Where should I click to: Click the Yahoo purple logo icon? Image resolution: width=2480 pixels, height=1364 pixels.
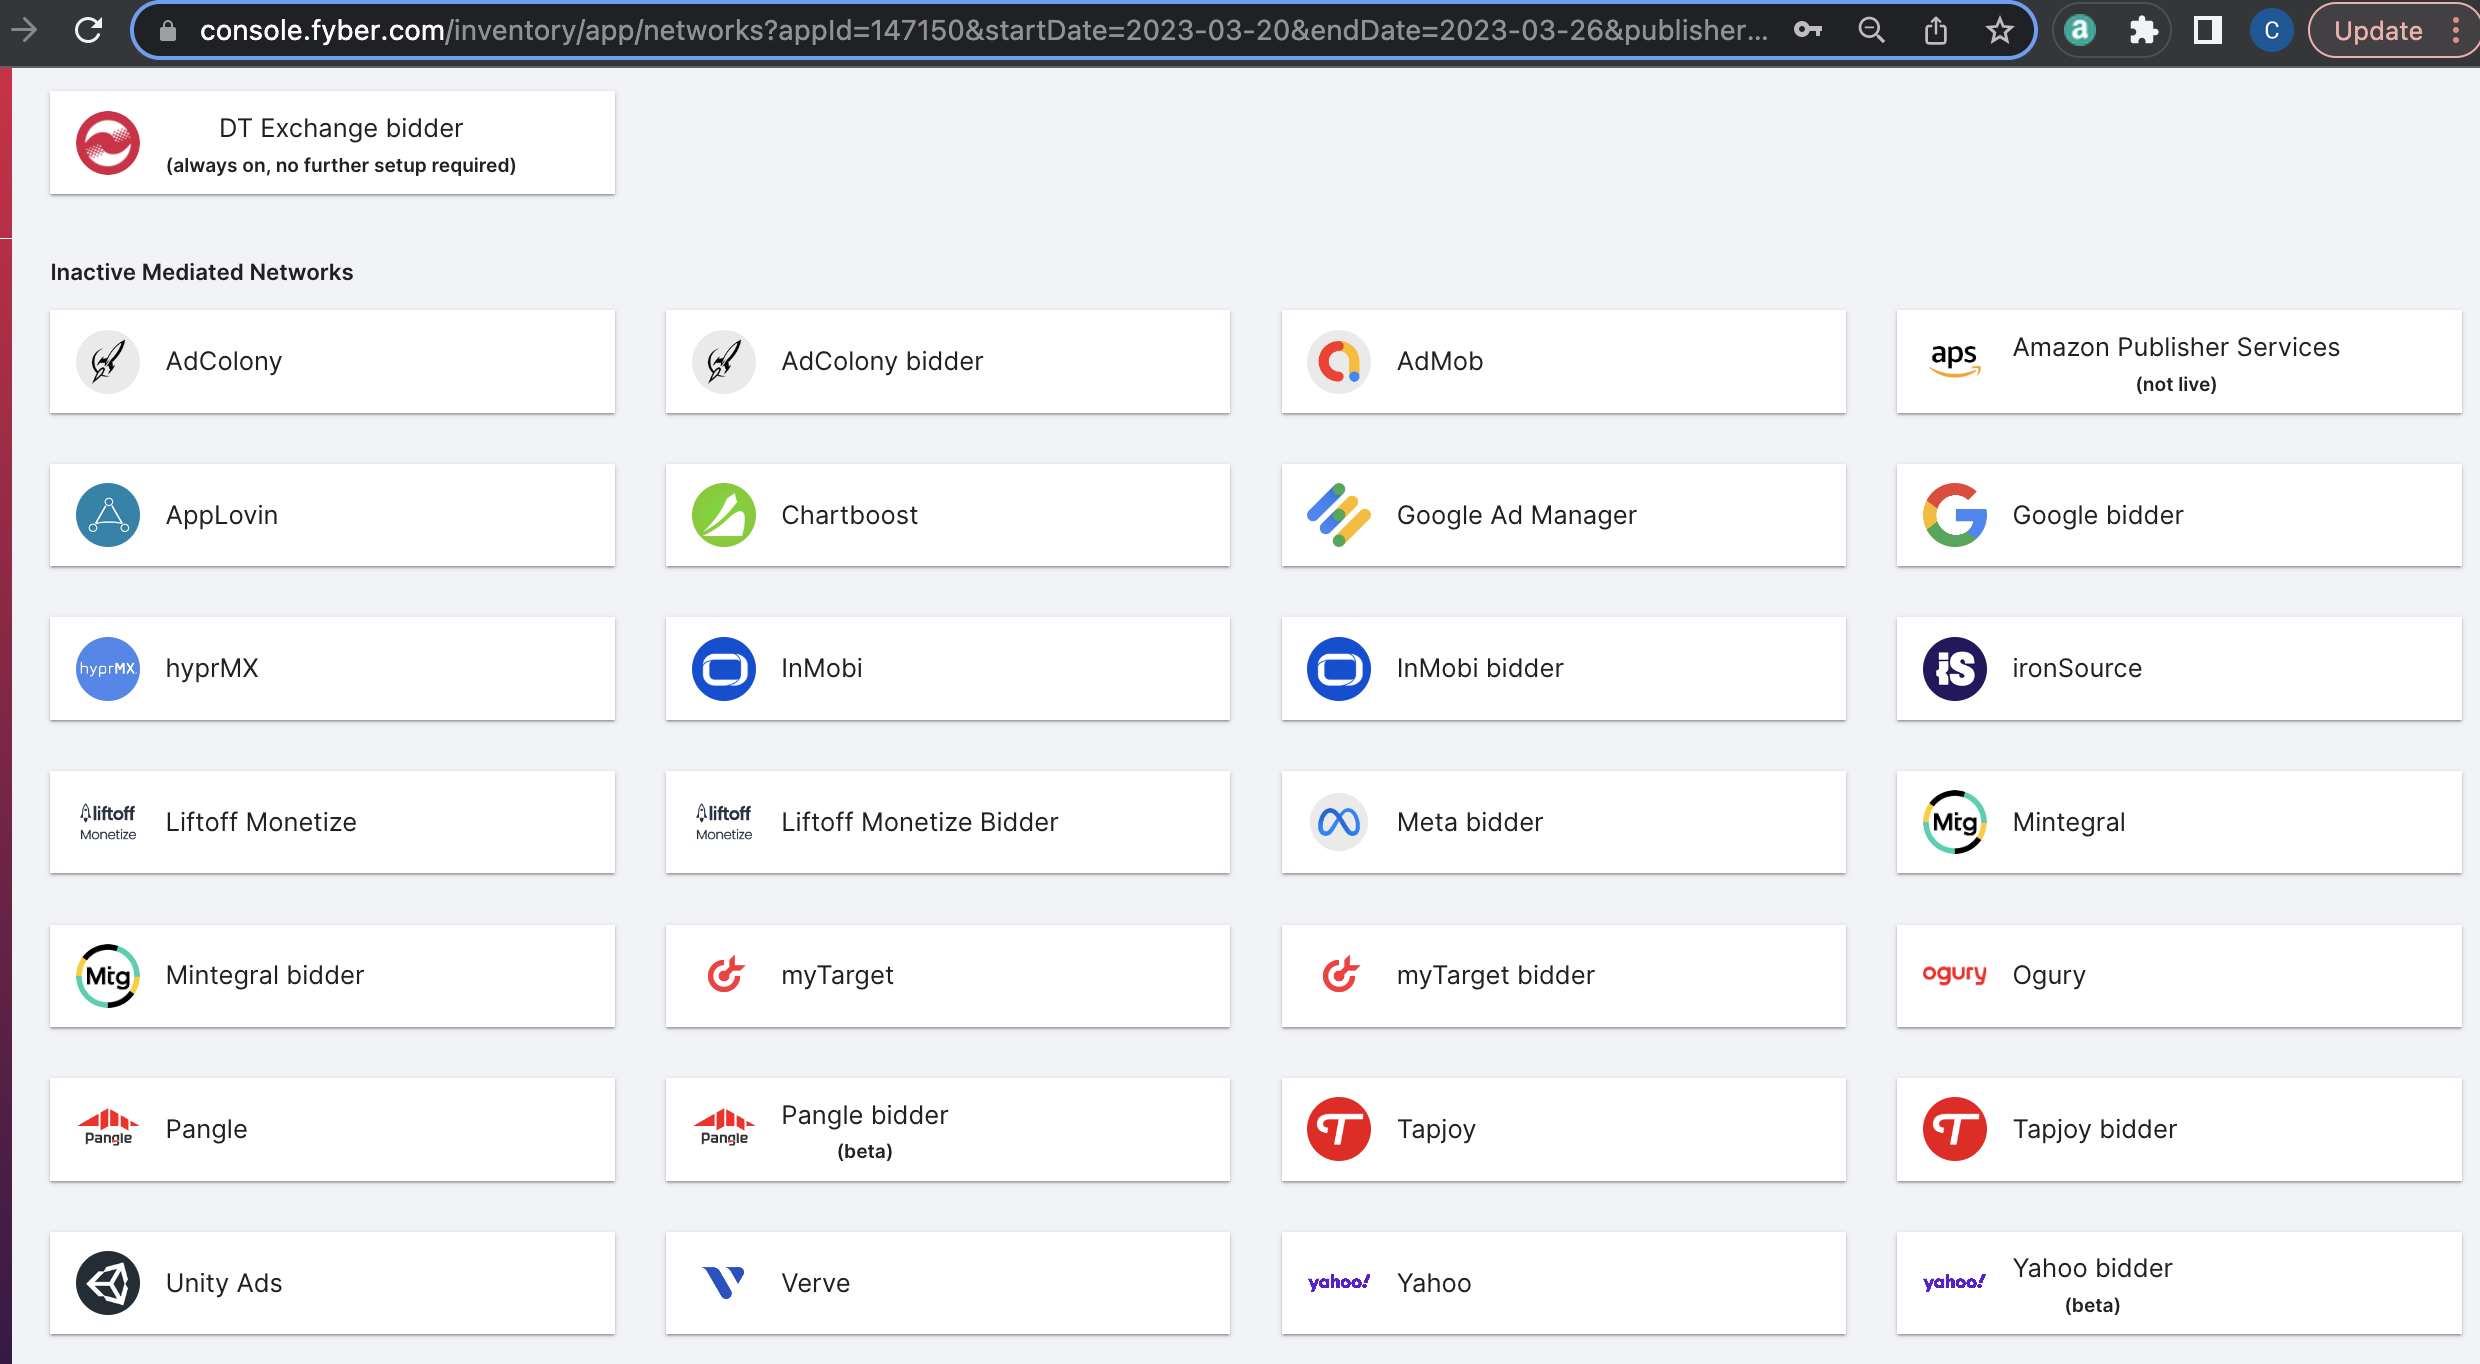tap(1339, 1282)
